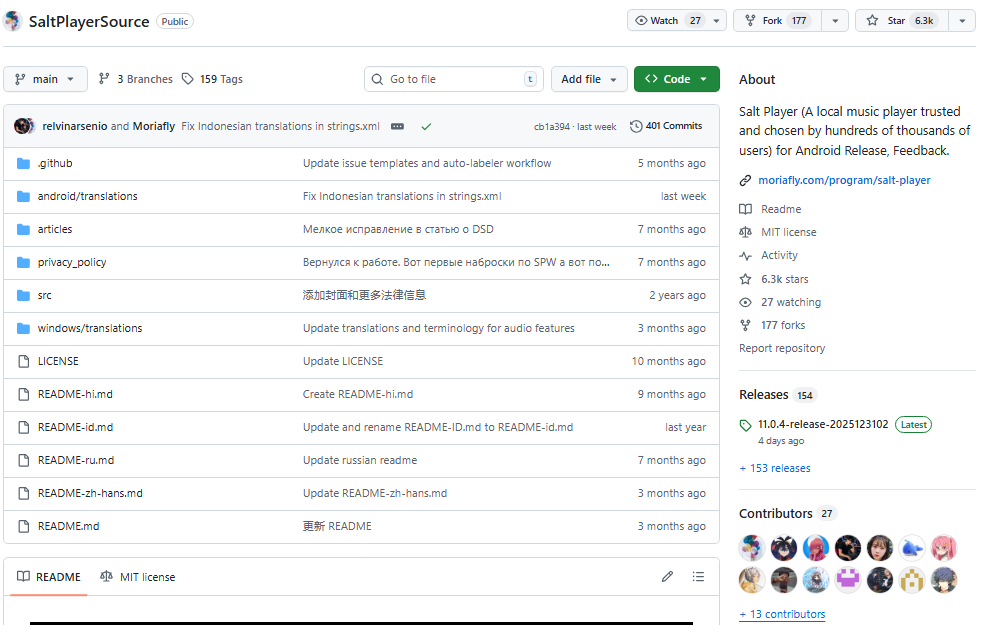Open README-id.md file

75,427
